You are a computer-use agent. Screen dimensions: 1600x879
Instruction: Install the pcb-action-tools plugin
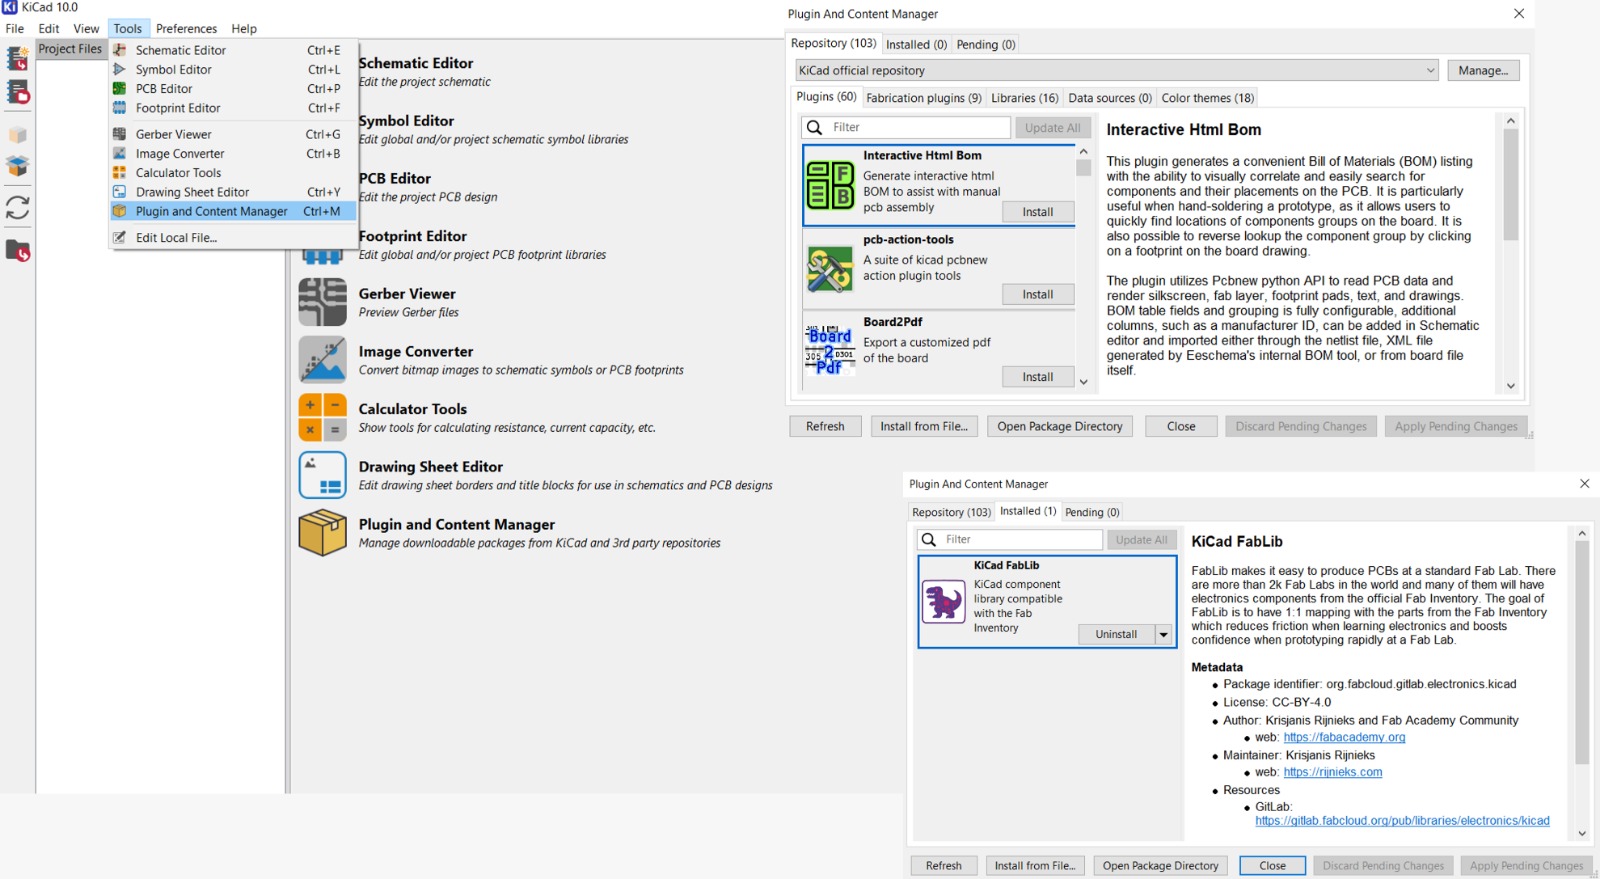[1038, 294]
